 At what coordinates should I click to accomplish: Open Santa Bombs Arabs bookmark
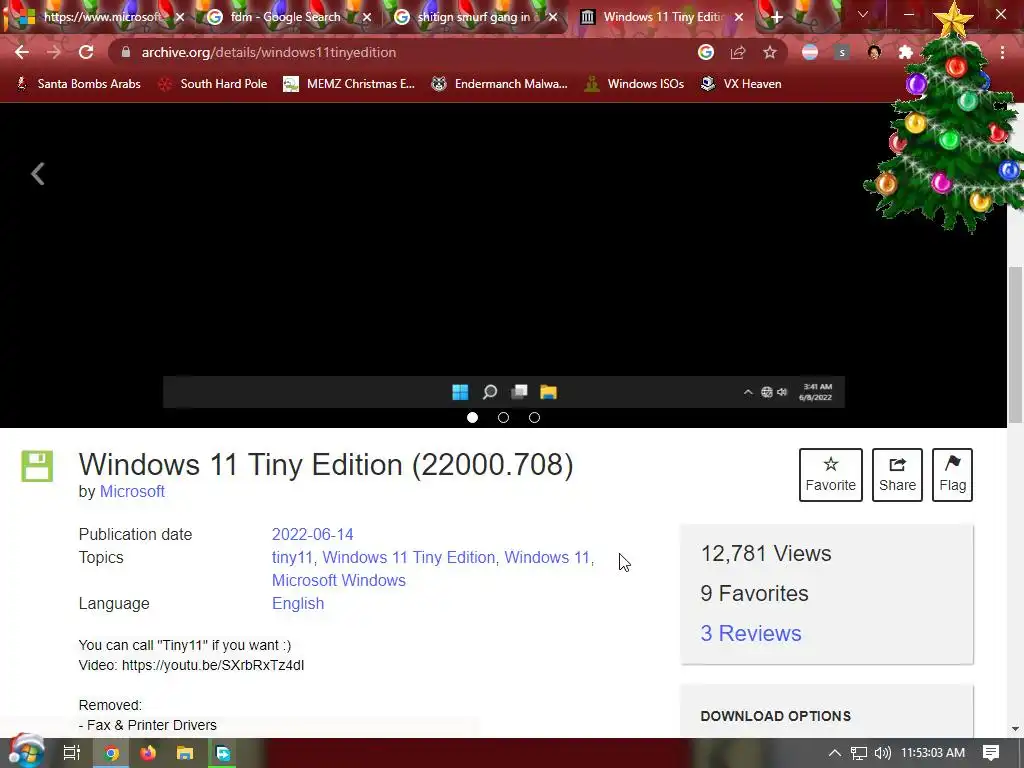point(79,84)
